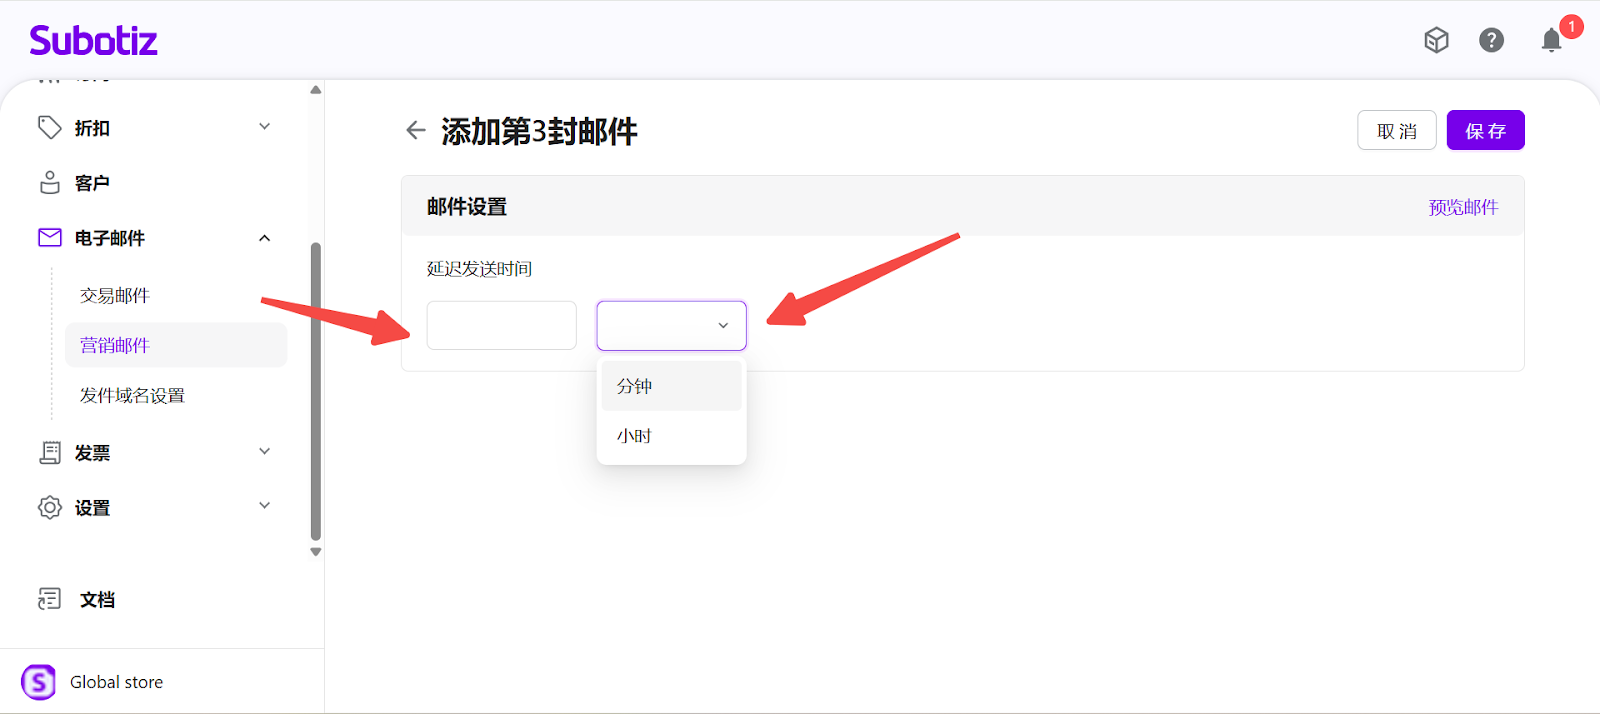Click the 保存 button
1600x714 pixels.
pos(1485,131)
